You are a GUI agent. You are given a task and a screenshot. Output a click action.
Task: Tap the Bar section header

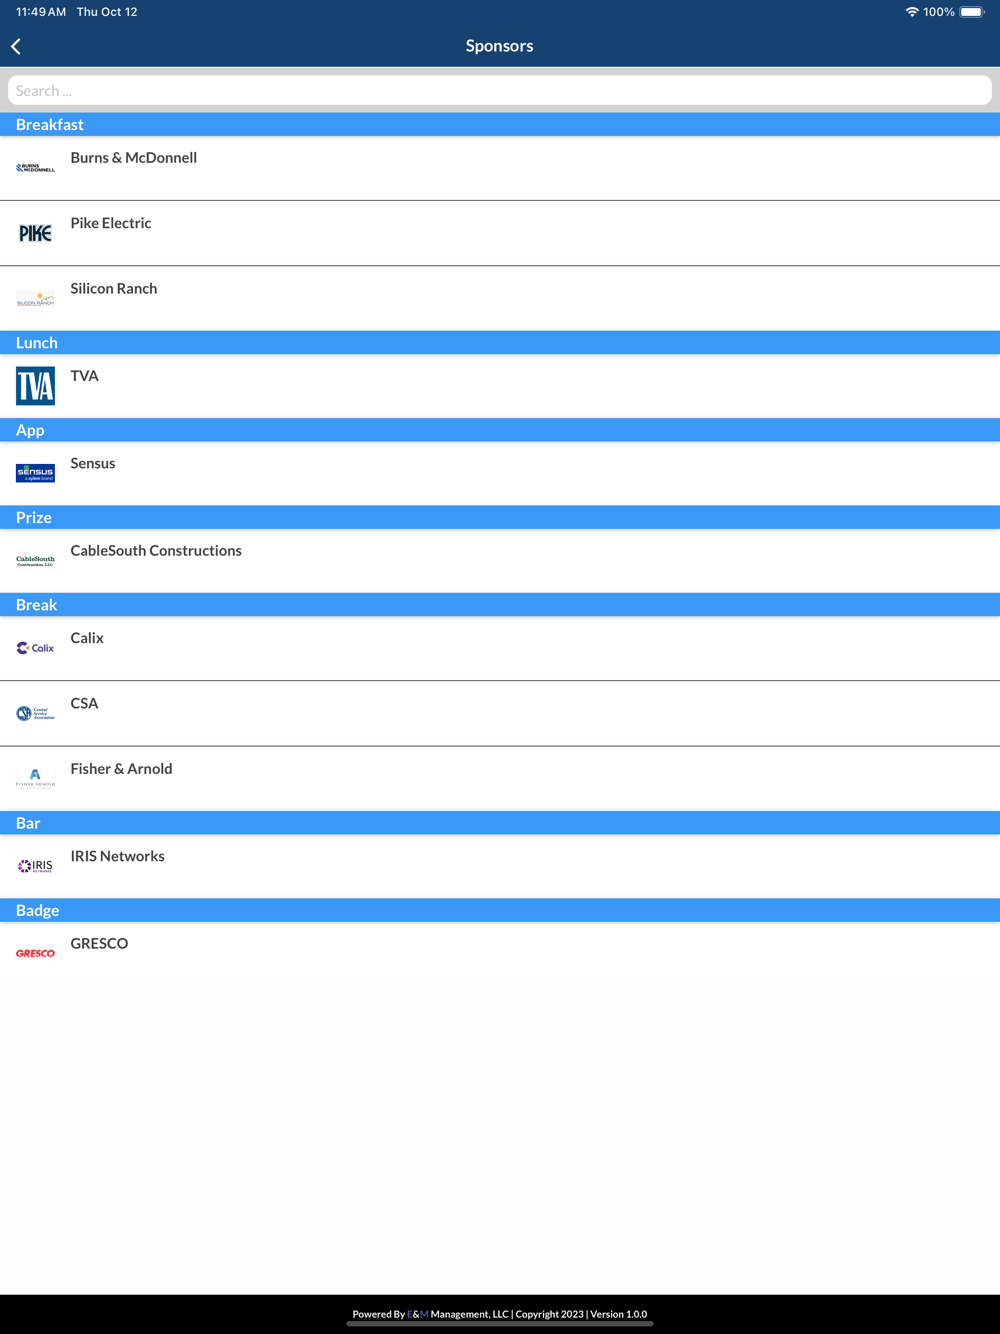(x=500, y=823)
